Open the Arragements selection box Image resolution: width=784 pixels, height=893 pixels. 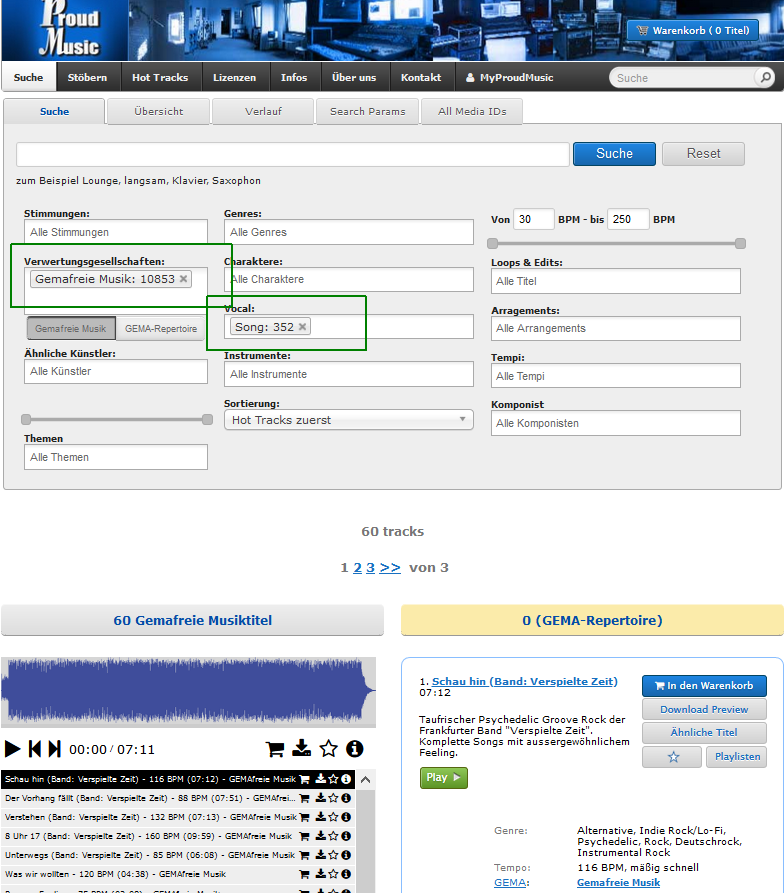pyautogui.click(x=615, y=329)
